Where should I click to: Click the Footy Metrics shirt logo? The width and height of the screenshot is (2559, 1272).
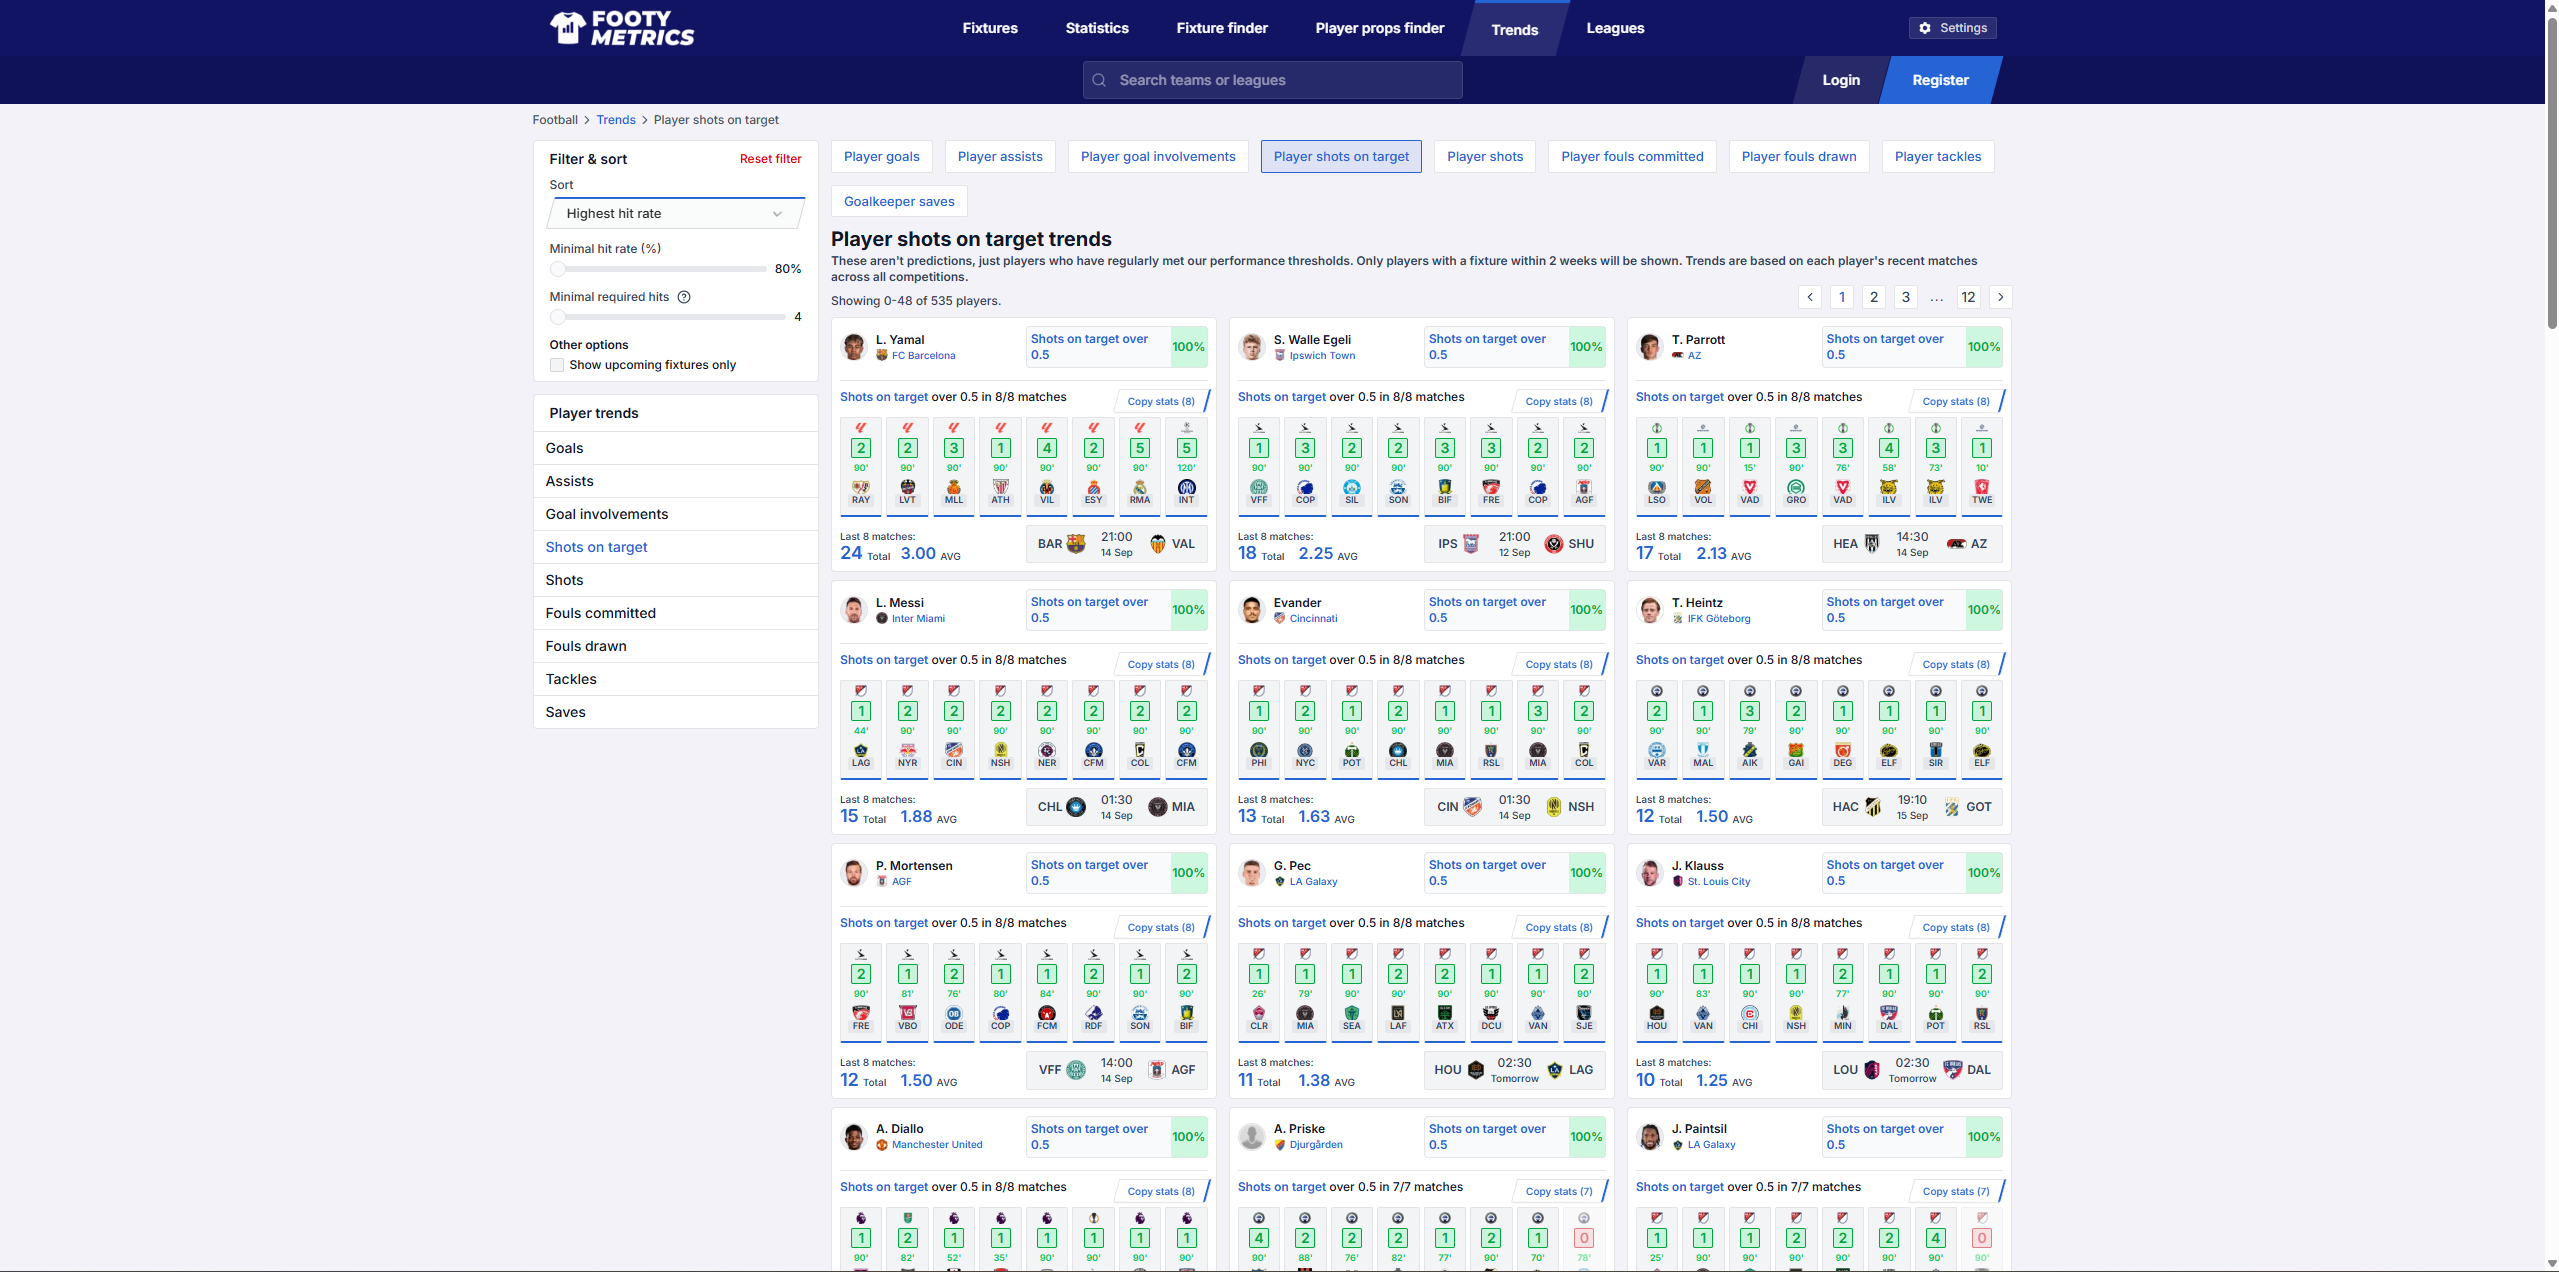click(x=567, y=28)
